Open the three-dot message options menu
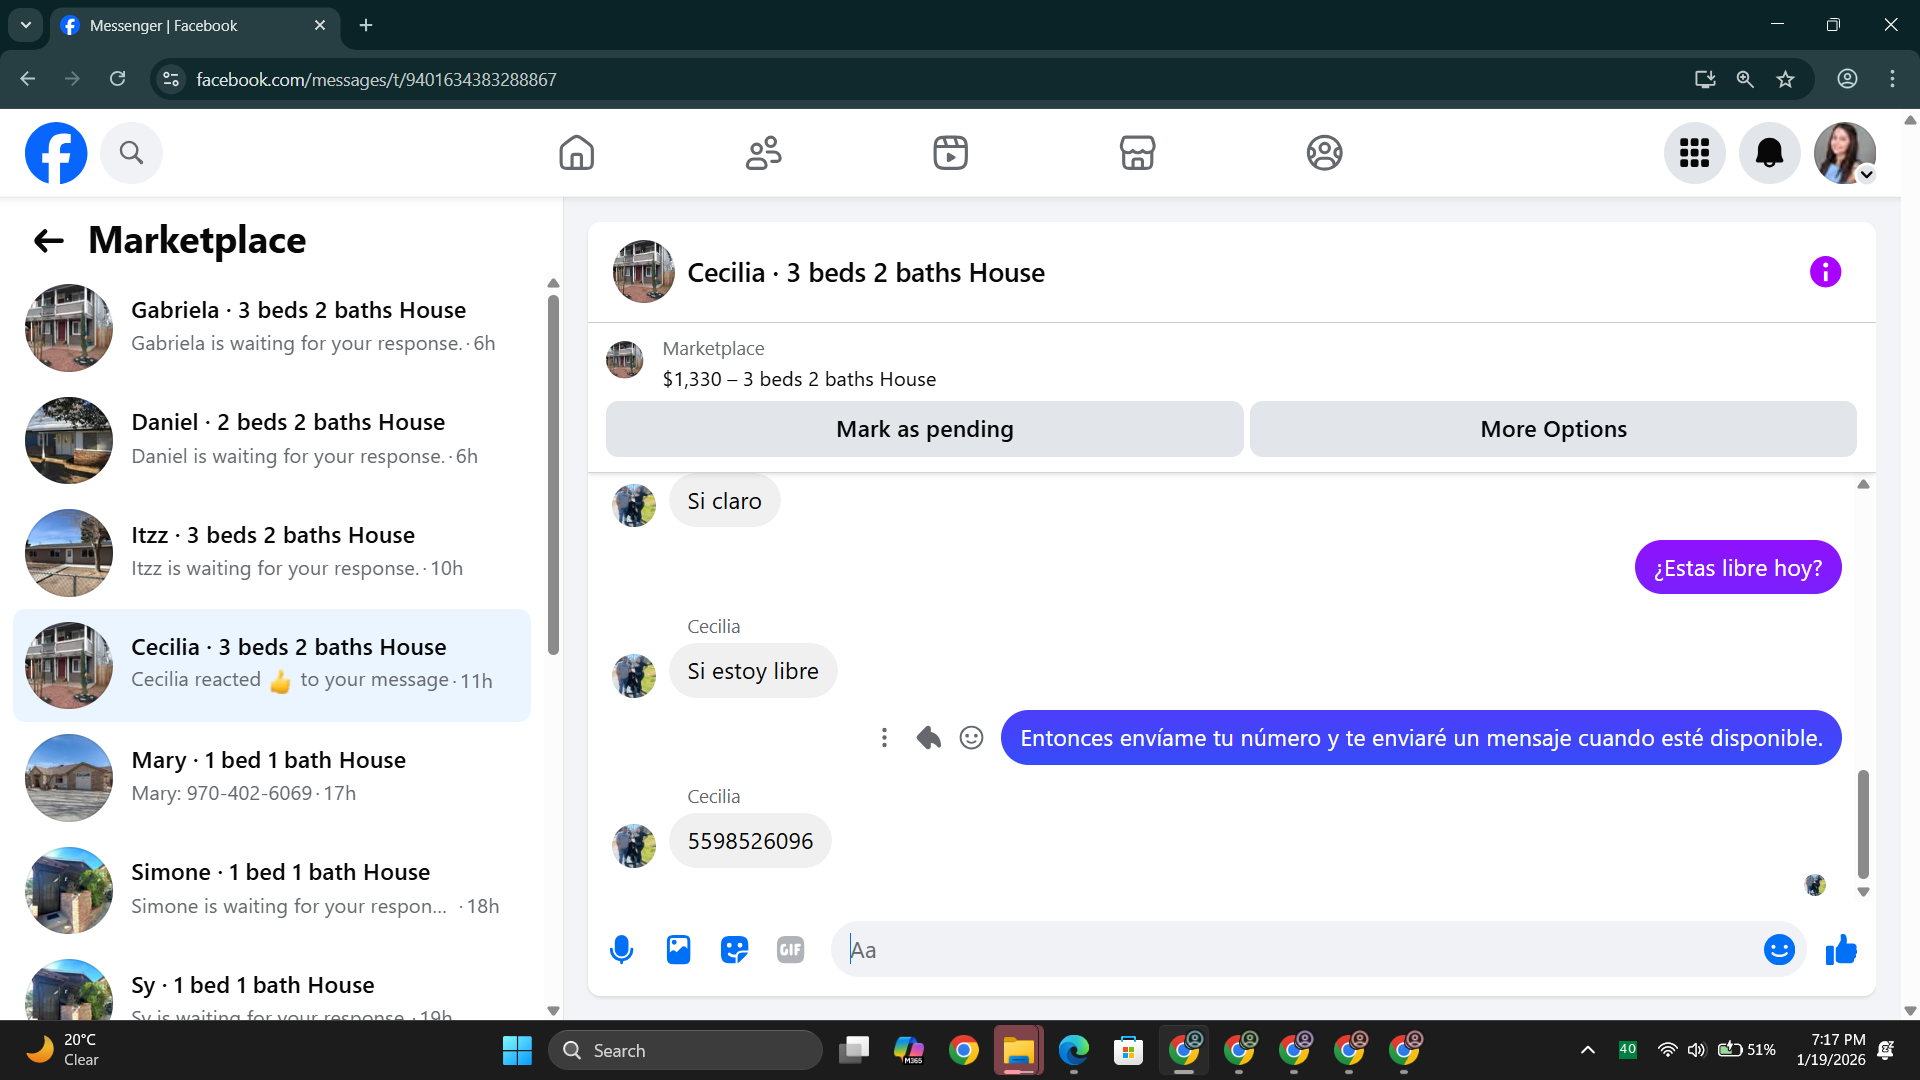 884,738
